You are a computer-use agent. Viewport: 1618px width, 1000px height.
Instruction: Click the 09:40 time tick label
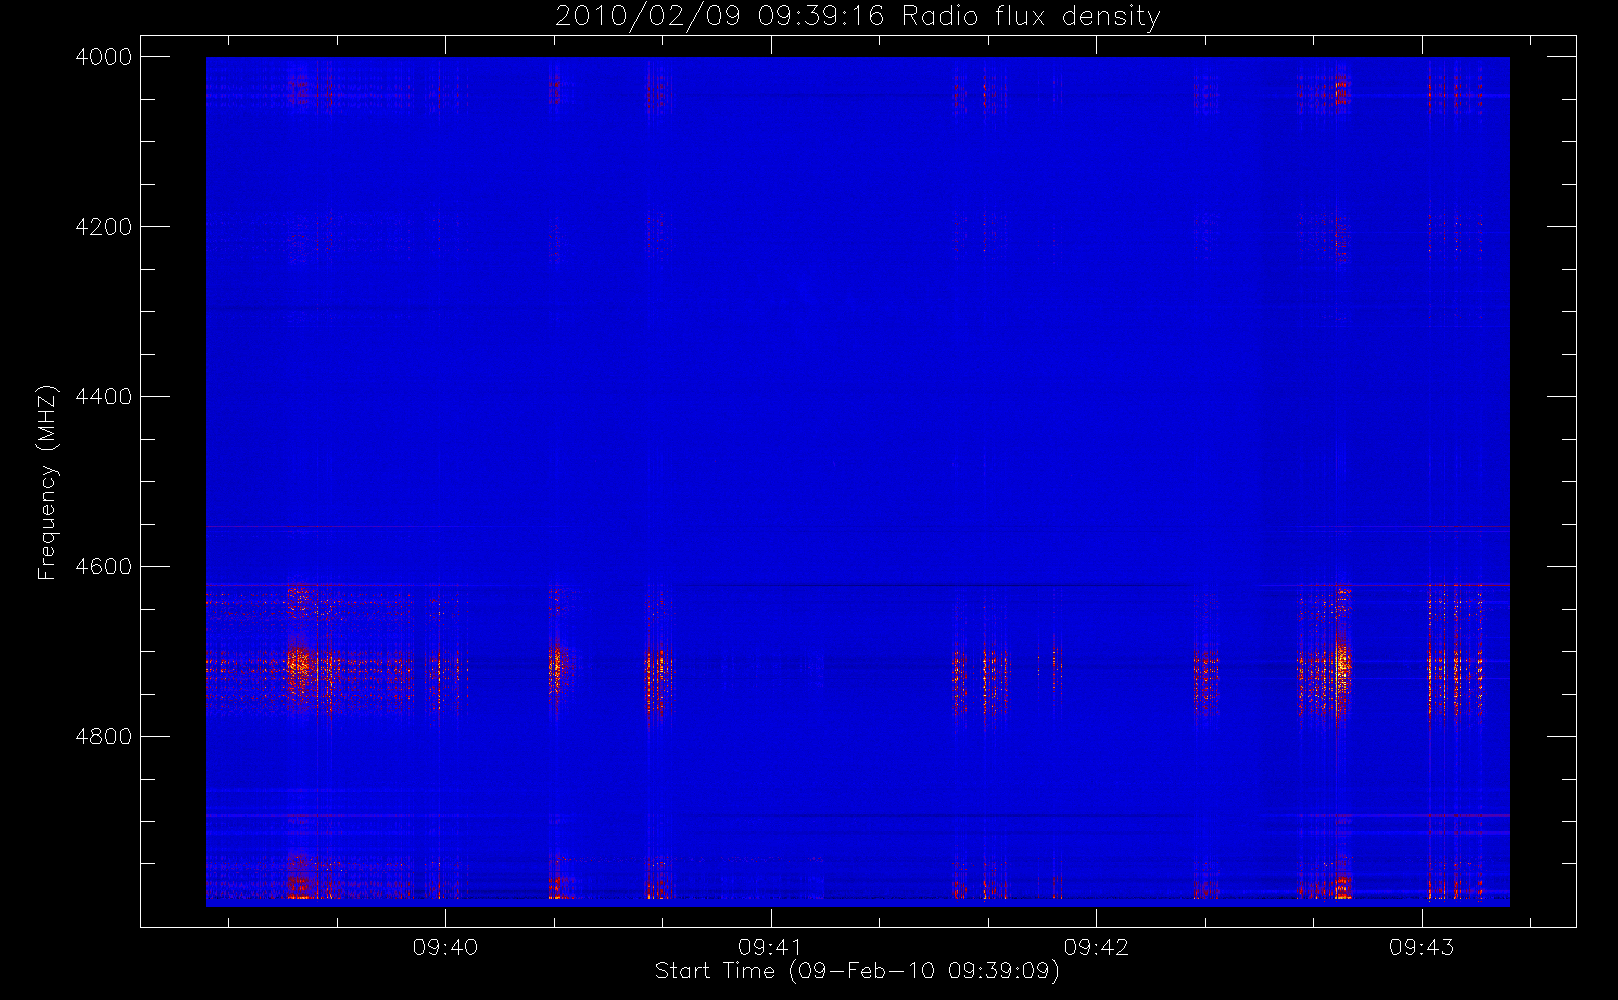[x=445, y=947]
